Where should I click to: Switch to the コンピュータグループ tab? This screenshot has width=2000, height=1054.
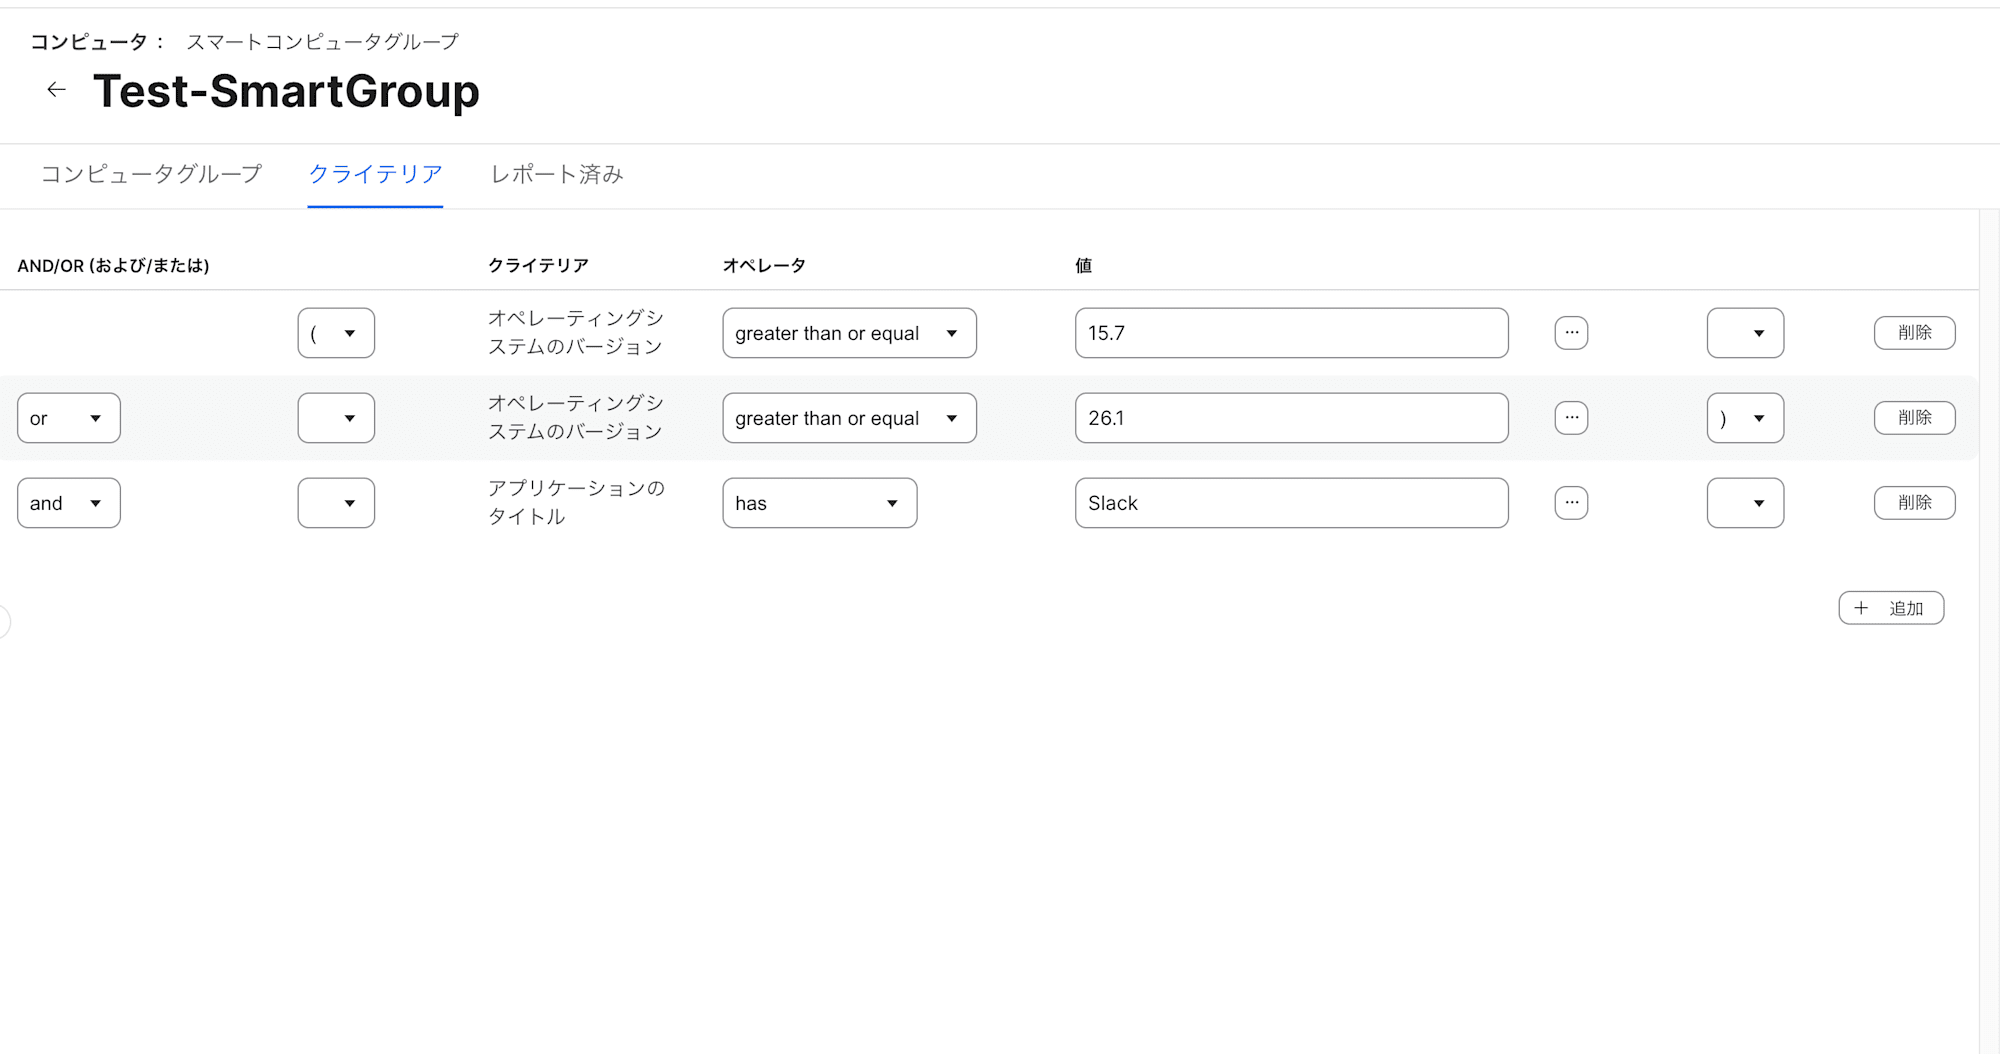[151, 175]
